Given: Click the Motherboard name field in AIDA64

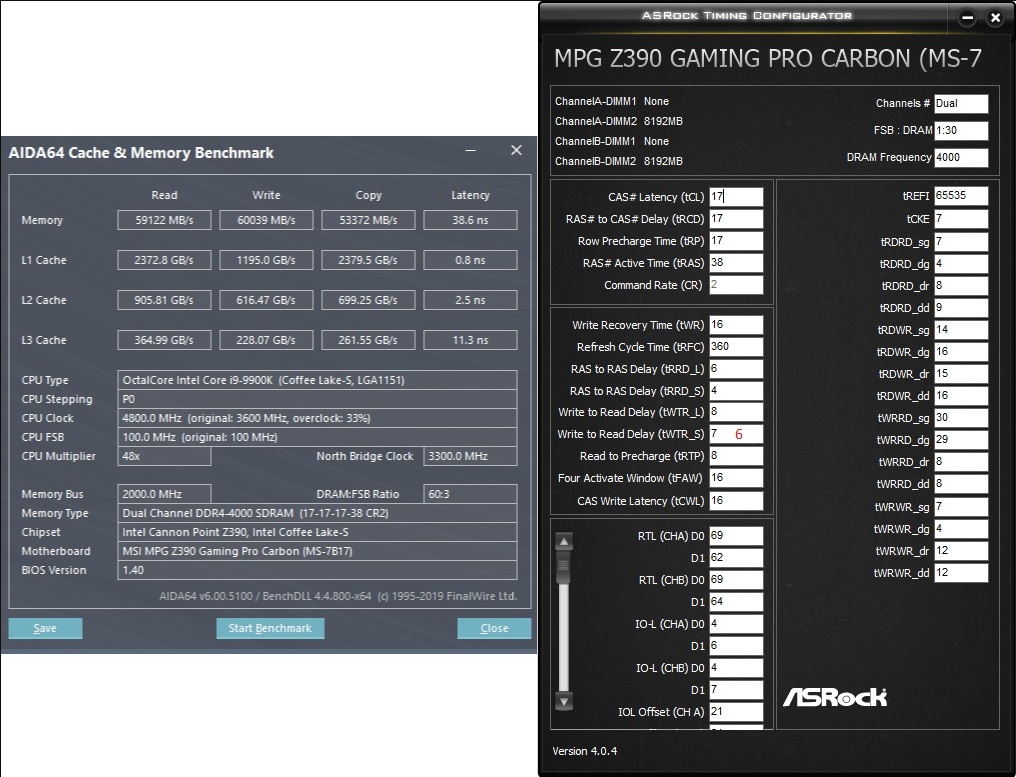Looking at the screenshot, I should 318,551.
